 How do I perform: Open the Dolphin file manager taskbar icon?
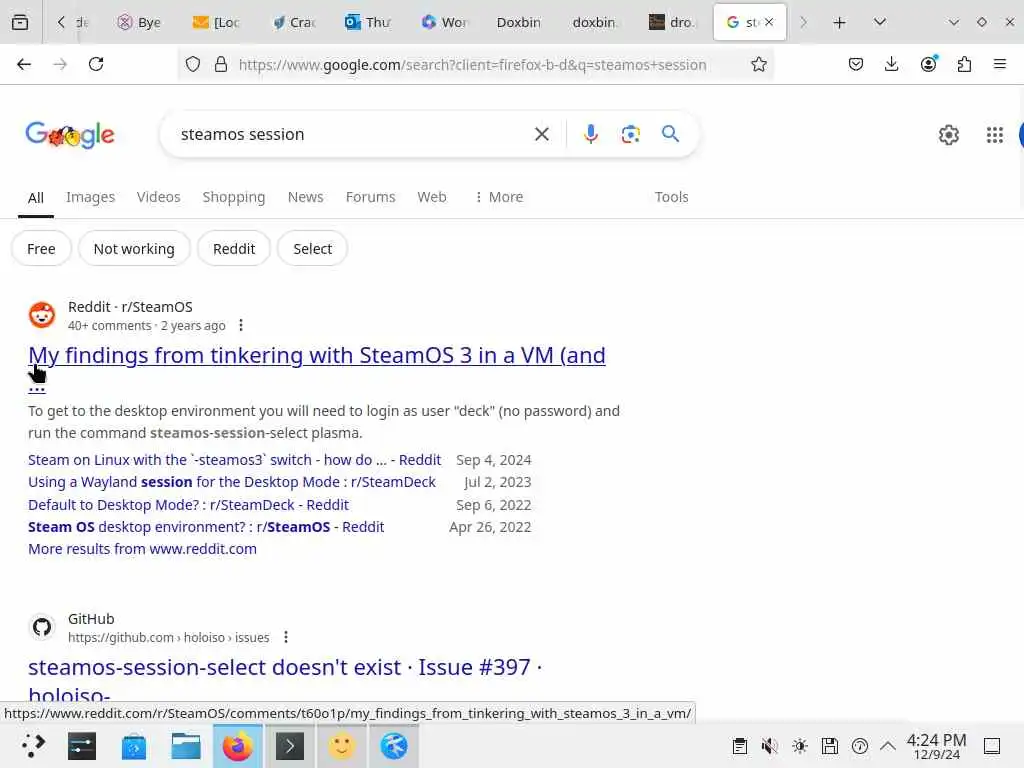[x=185, y=746]
